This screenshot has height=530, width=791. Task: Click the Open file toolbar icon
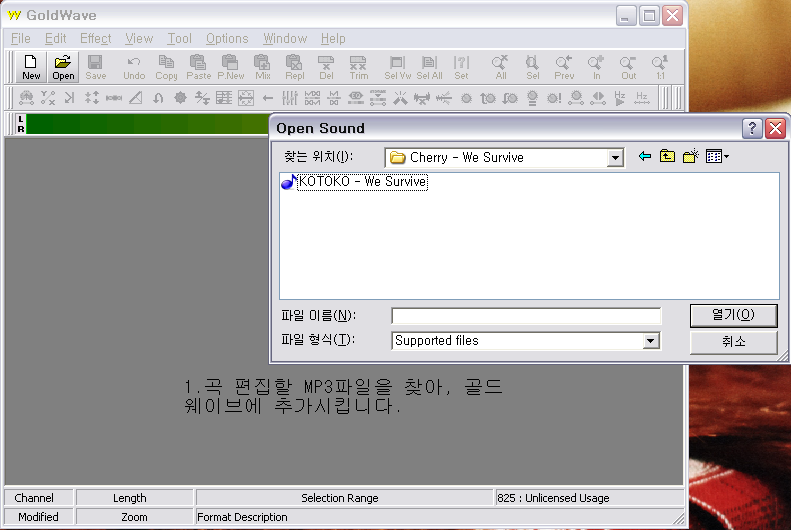63,67
